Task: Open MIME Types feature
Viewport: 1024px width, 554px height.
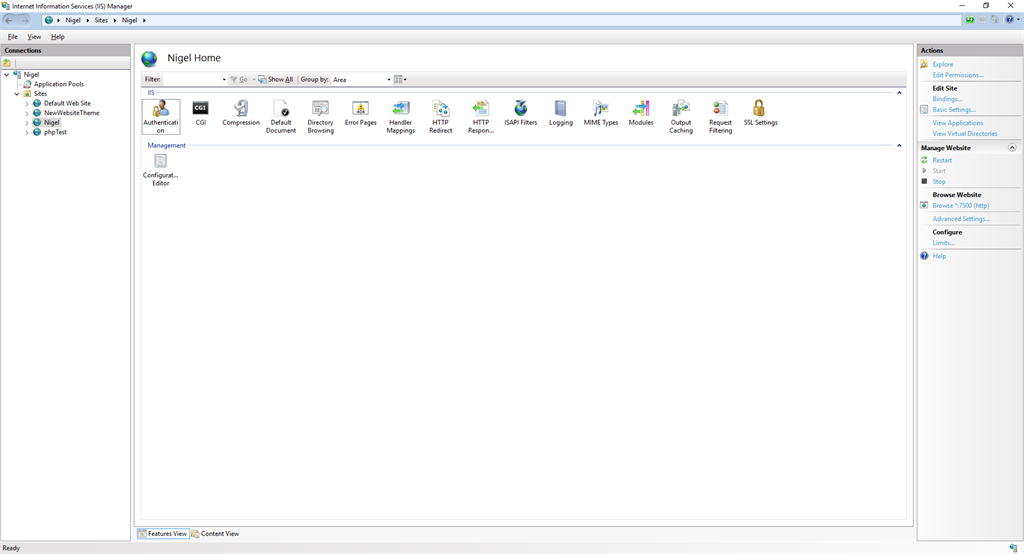Action: click(x=601, y=113)
